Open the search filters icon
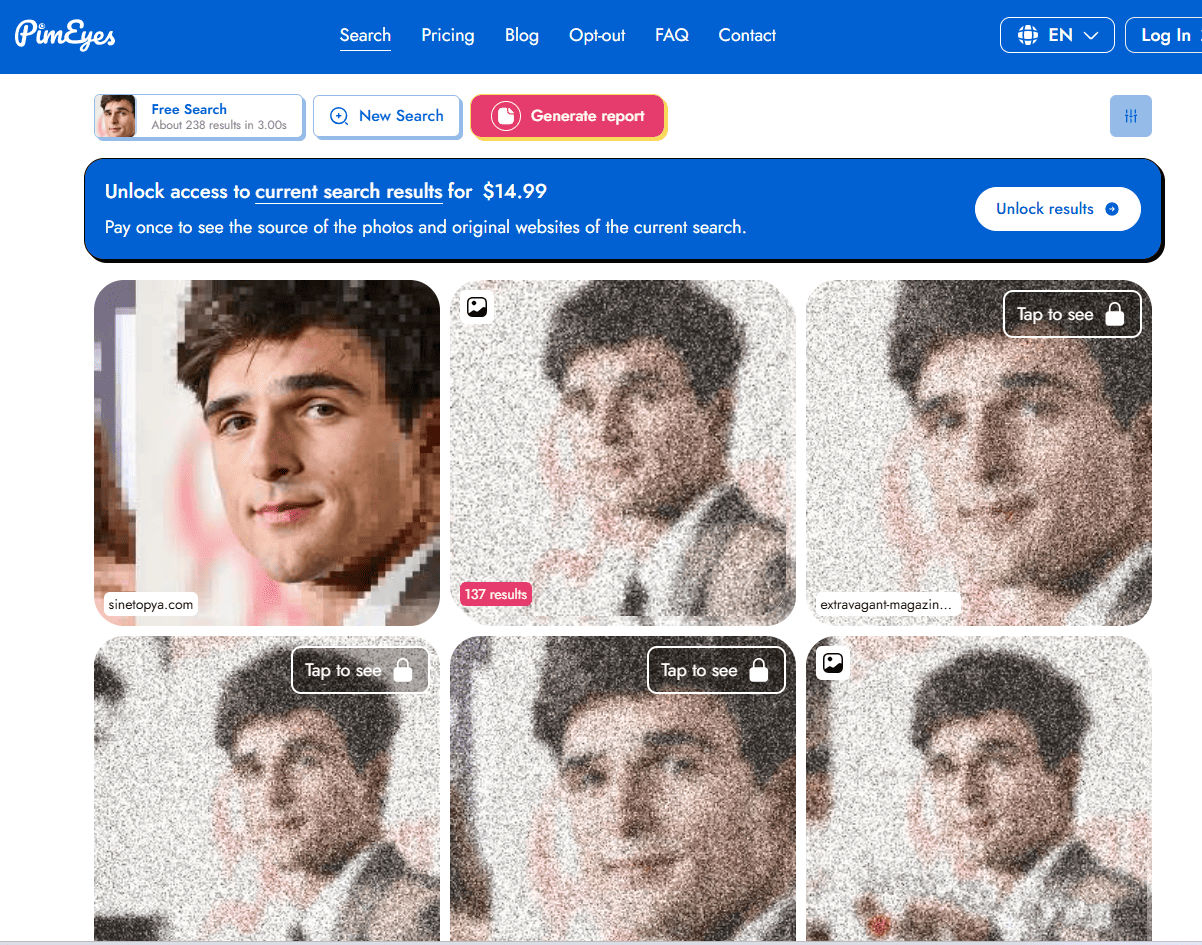 pyautogui.click(x=1130, y=116)
